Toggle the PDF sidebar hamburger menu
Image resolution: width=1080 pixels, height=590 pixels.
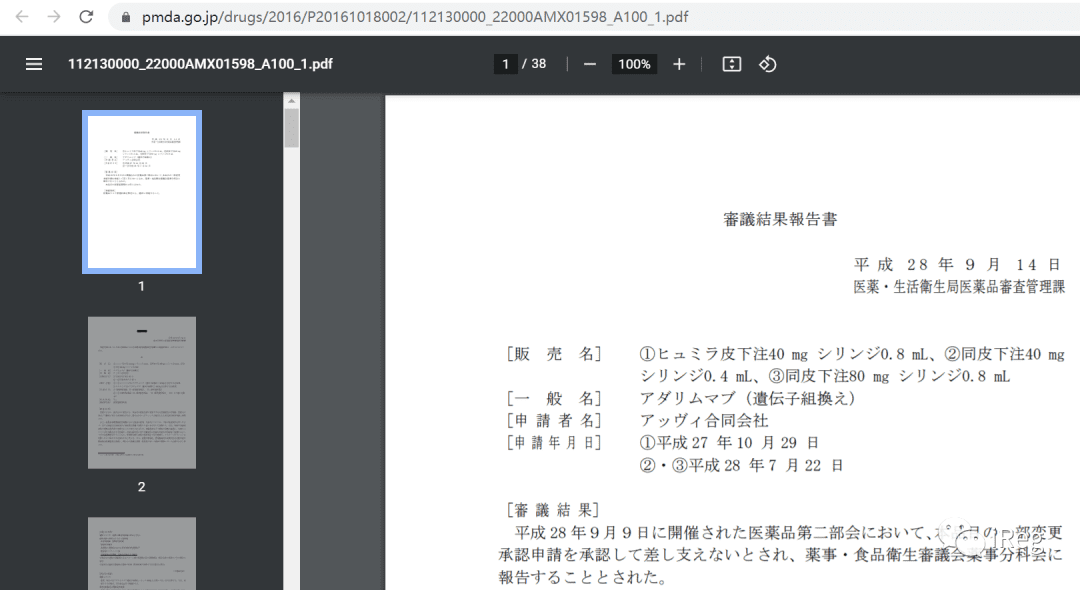tap(34, 64)
